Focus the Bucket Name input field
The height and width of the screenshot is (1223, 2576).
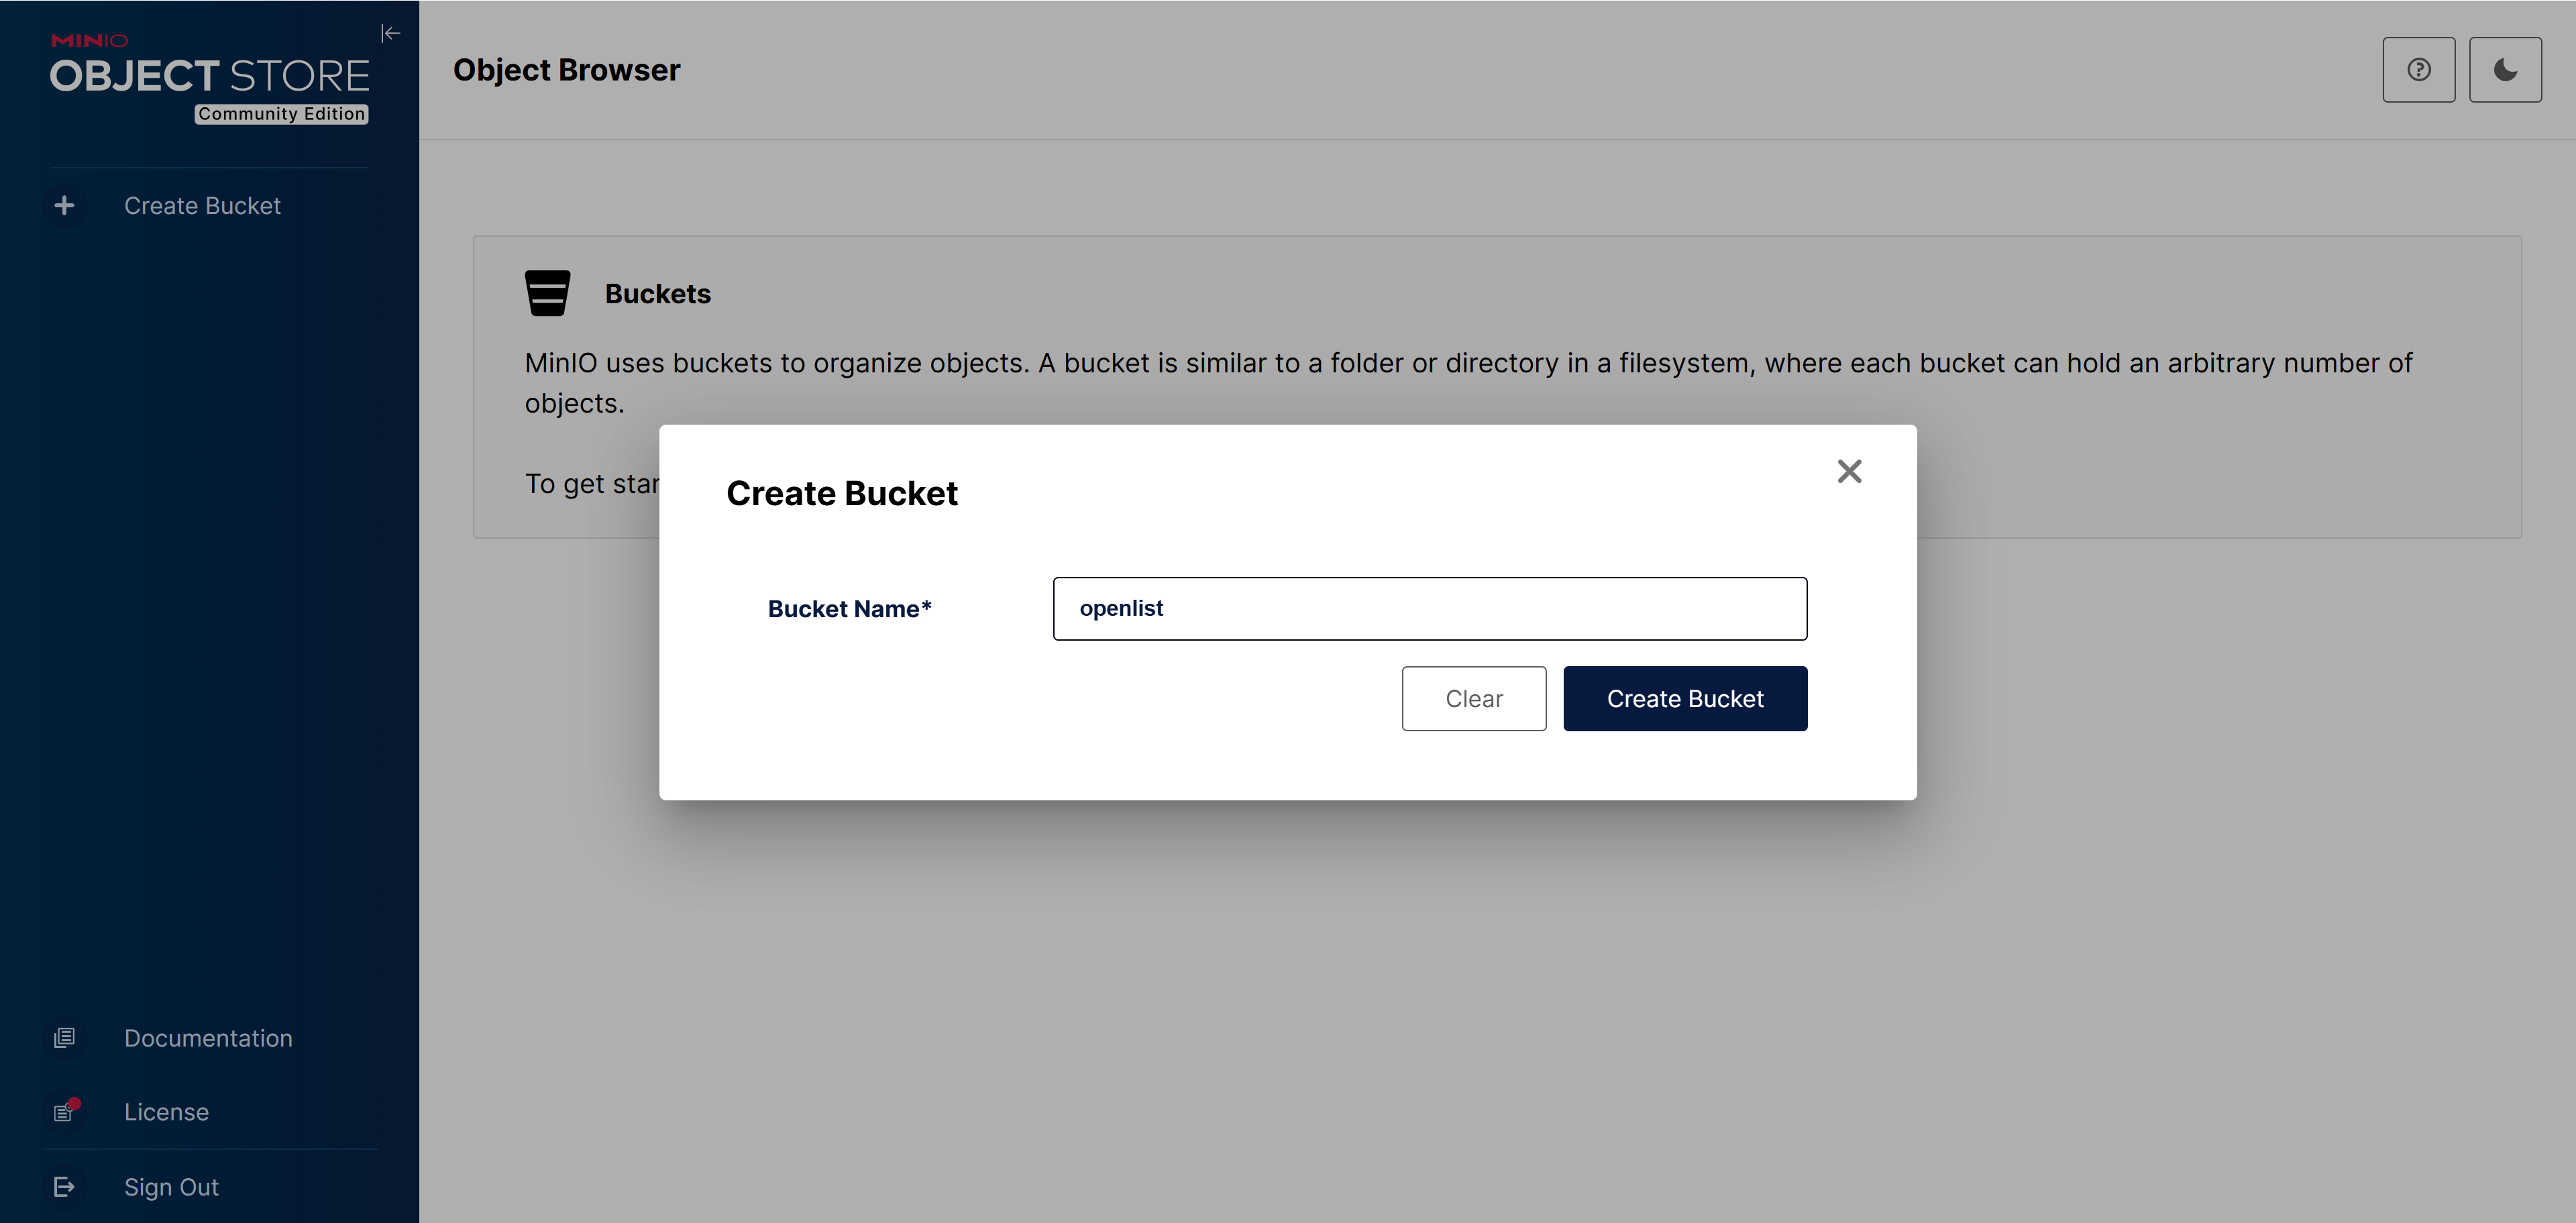tap(1429, 608)
